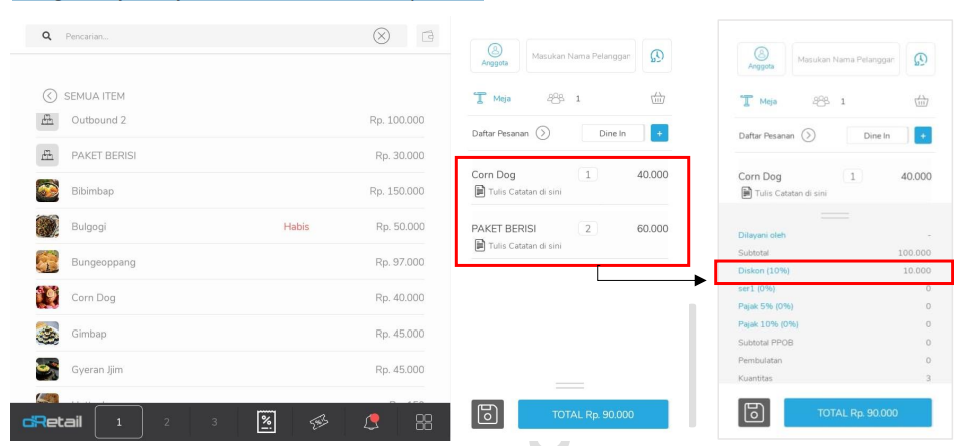Image resolution: width=954 pixels, height=446 pixels.
Task: Clear the search box with the X icon
Action: 381,36
